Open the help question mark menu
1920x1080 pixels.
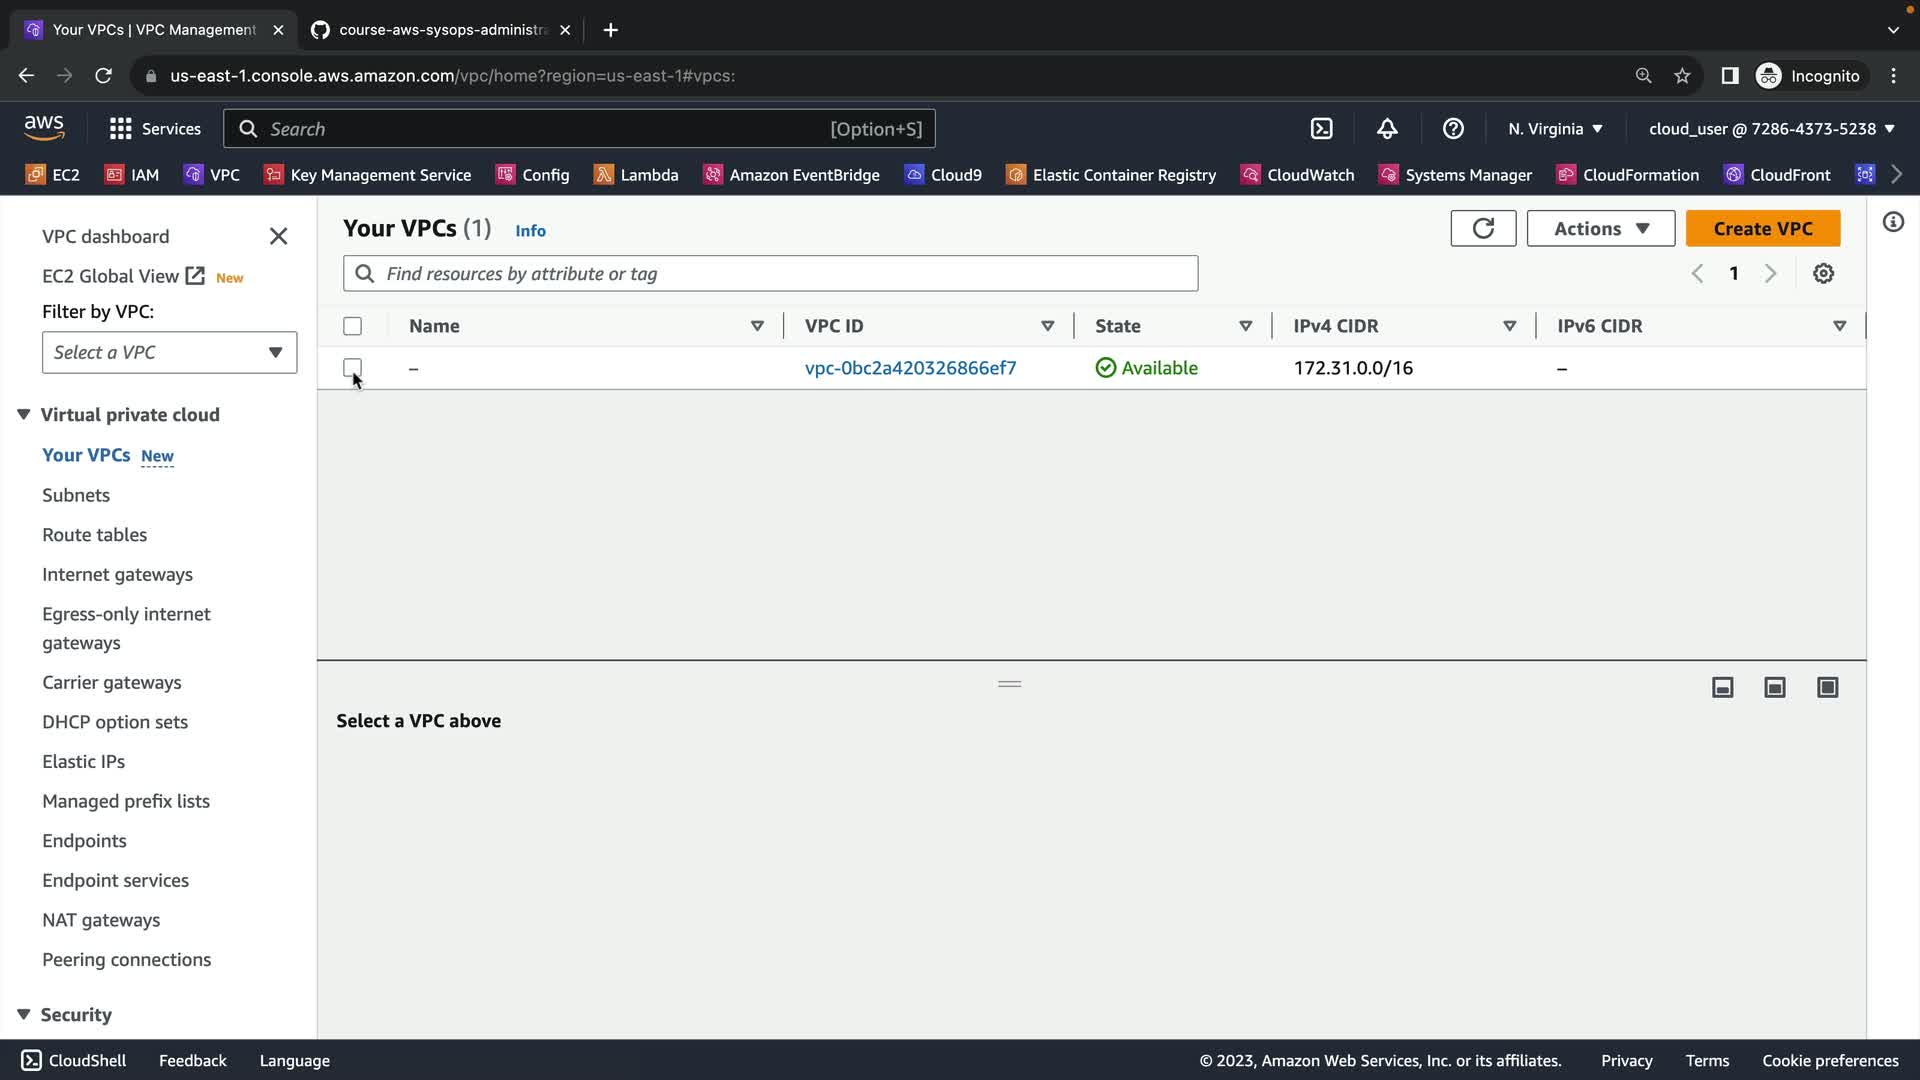pos(1453,129)
